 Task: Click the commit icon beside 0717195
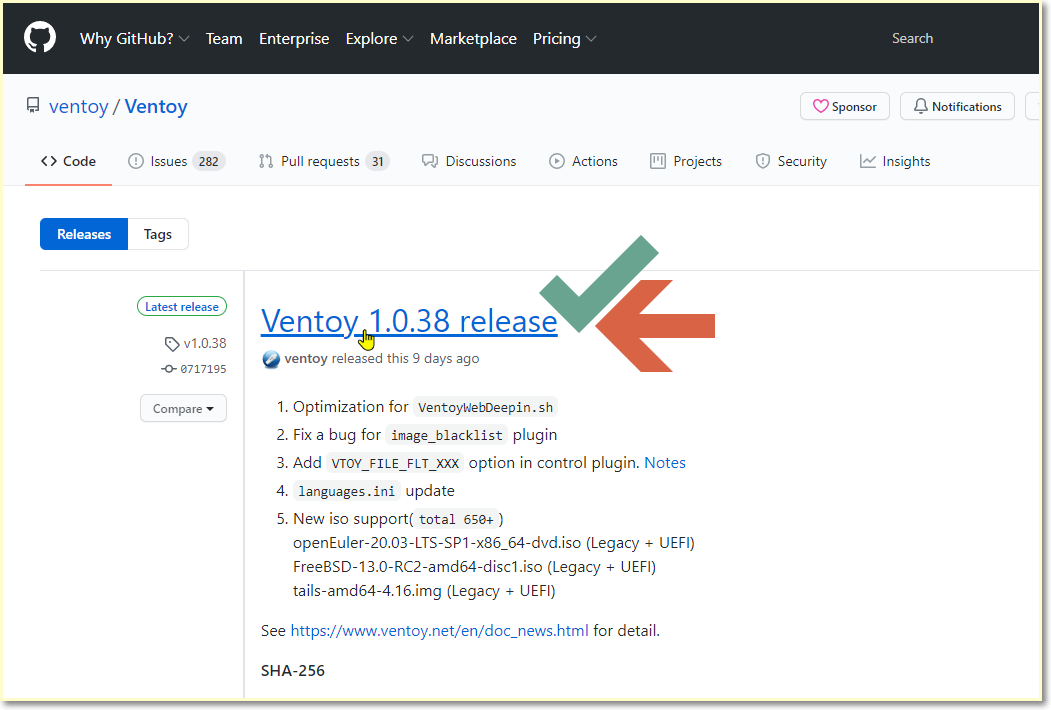pyautogui.click(x=169, y=369)
